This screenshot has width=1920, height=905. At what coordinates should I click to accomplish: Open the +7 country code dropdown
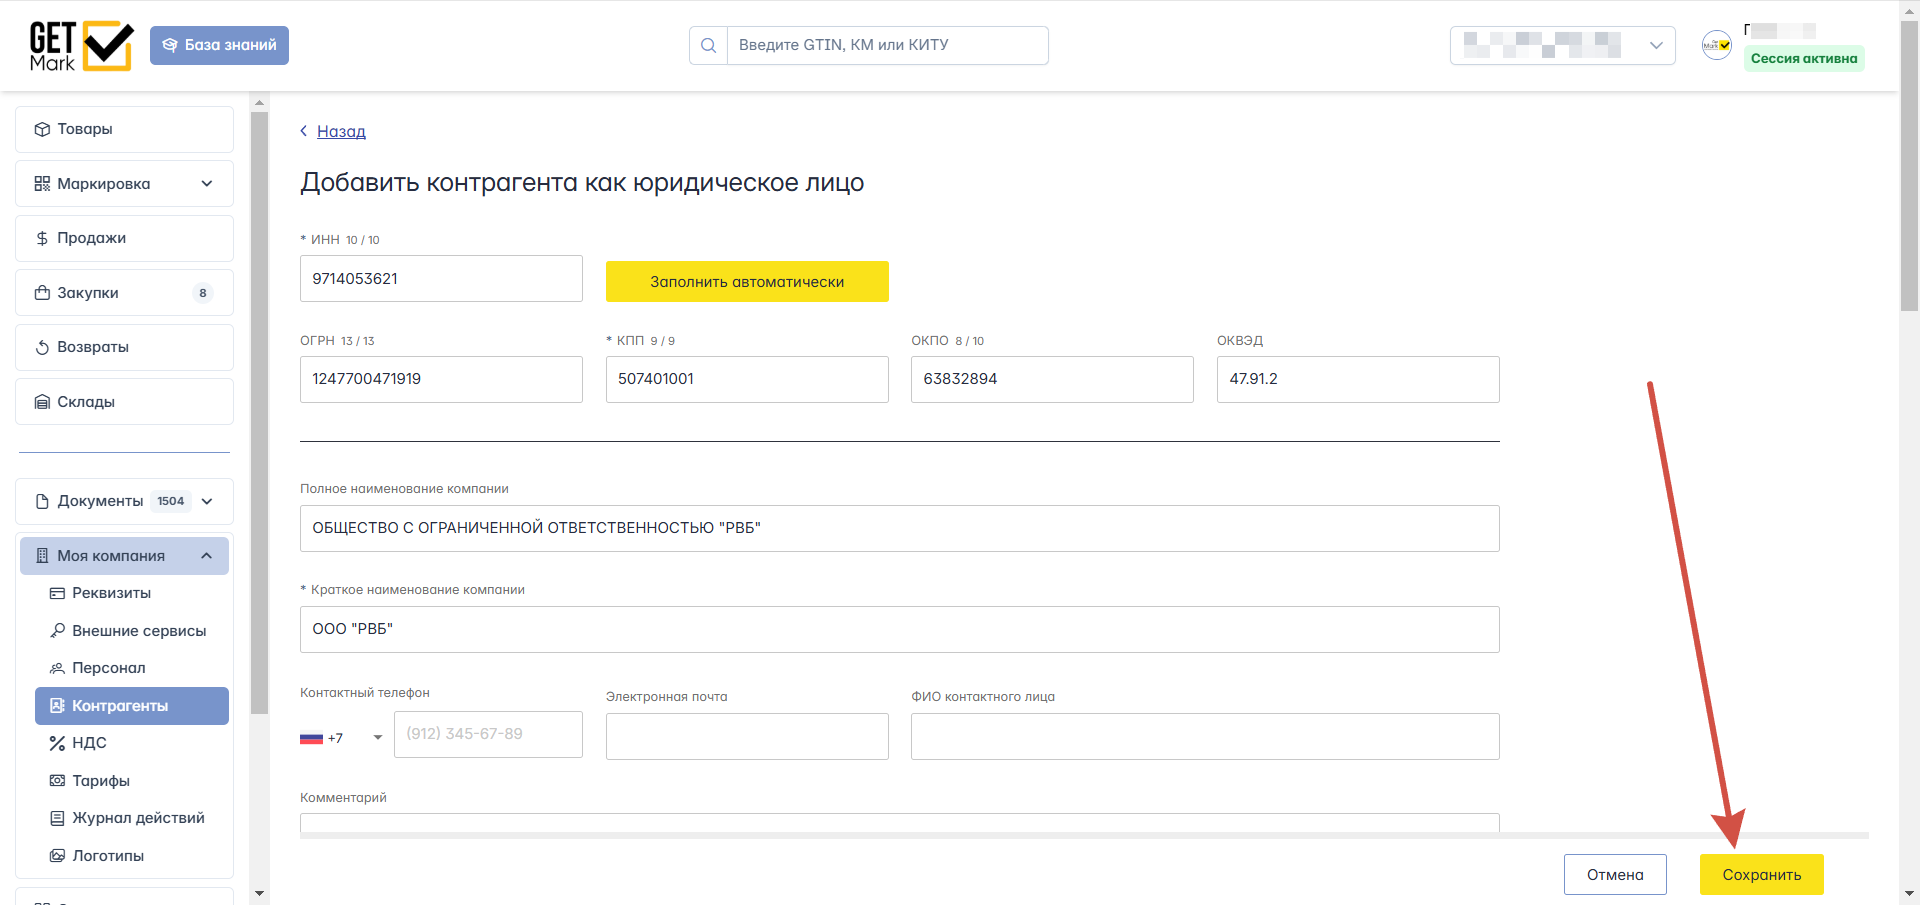[342, 737]
